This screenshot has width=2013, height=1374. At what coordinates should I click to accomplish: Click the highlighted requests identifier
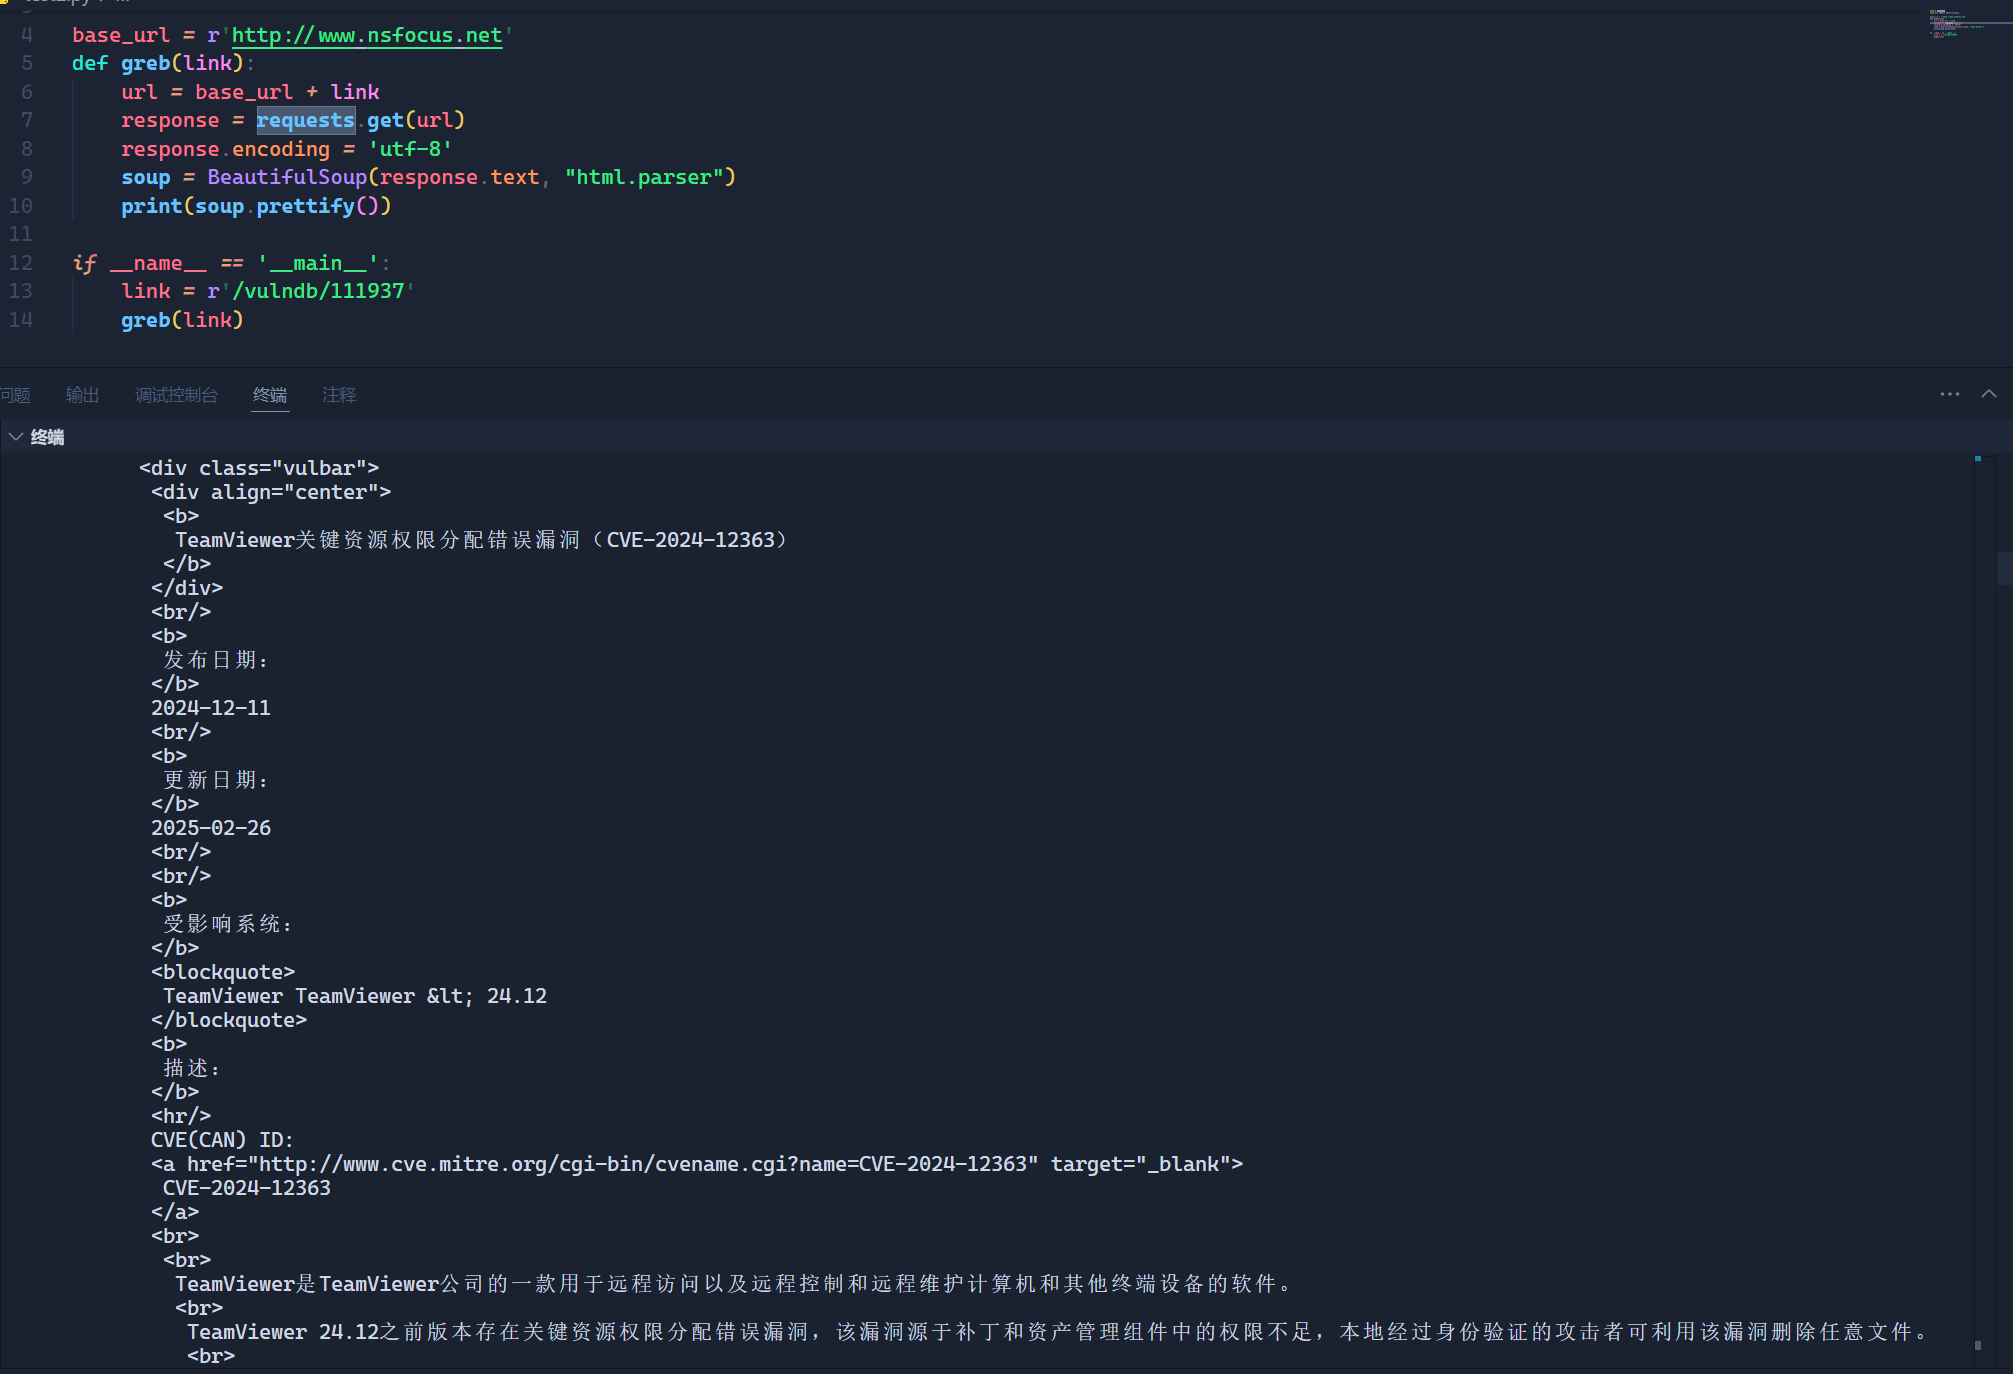point(305,120)
